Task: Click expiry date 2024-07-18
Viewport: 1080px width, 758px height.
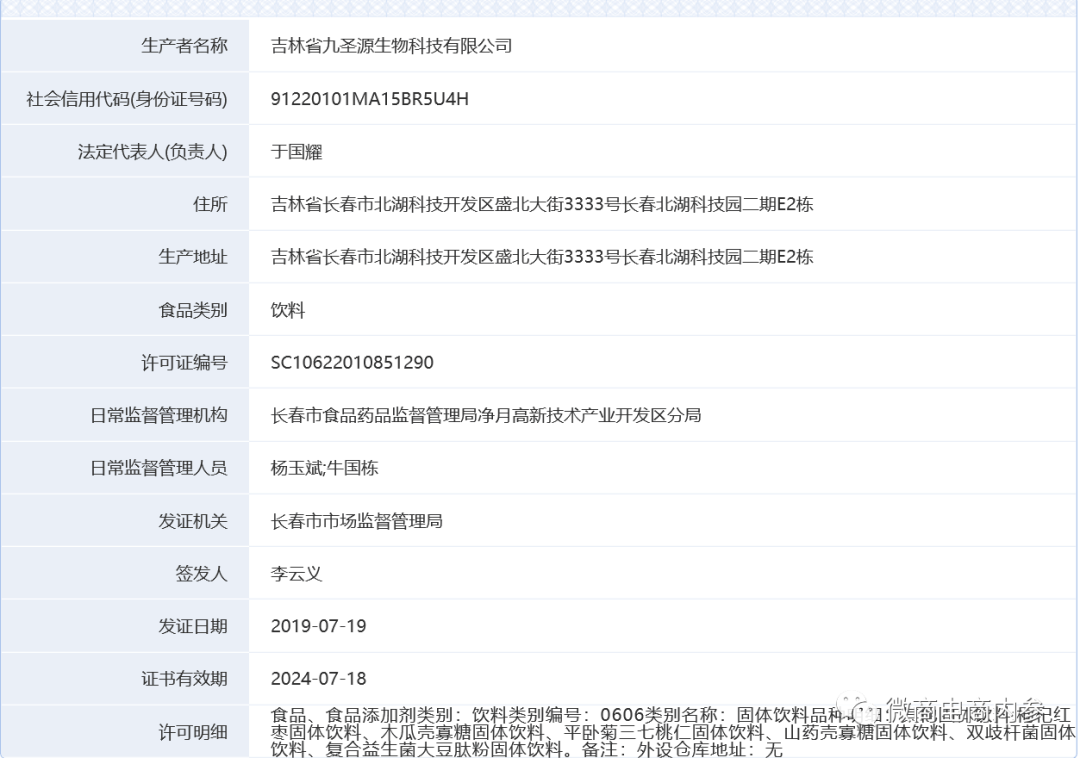Action: (318, 679)
